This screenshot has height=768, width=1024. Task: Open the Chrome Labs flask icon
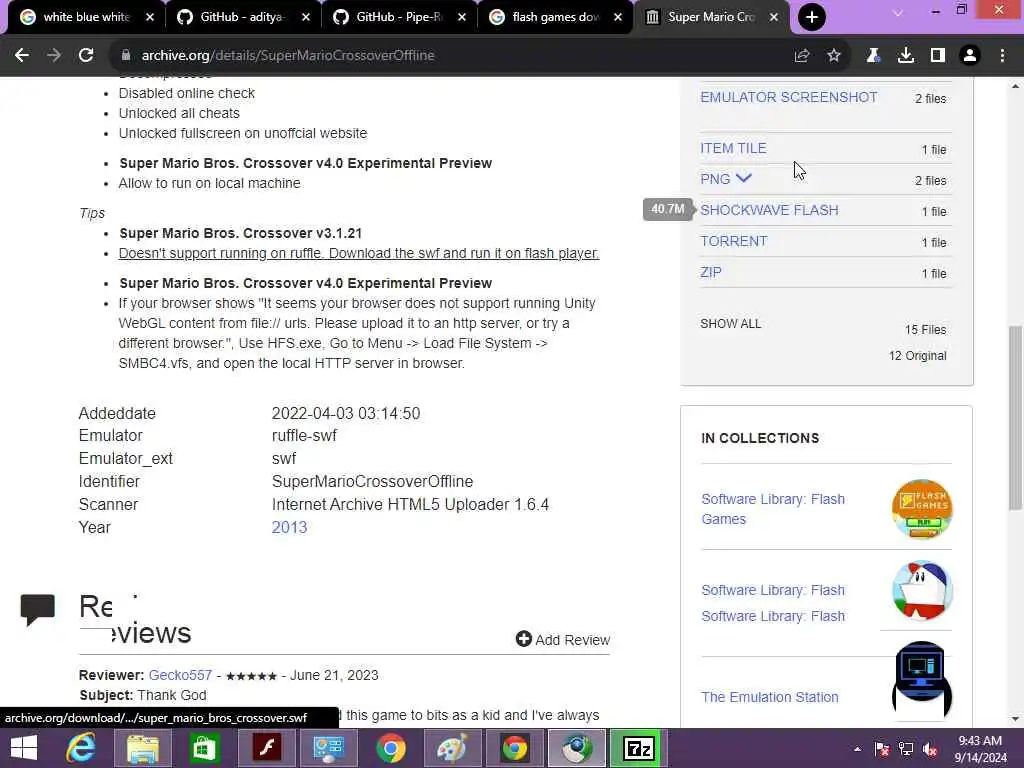[x=873, y=56]
